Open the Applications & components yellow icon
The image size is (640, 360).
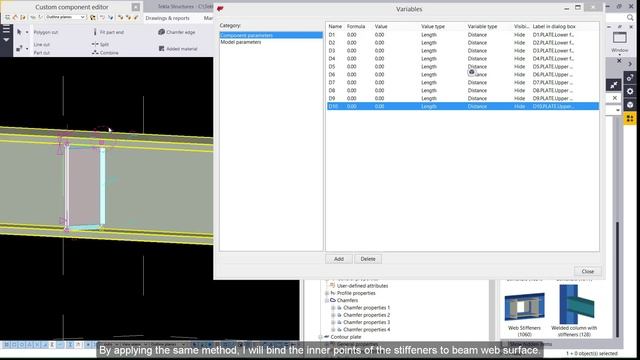click(630, 119)
